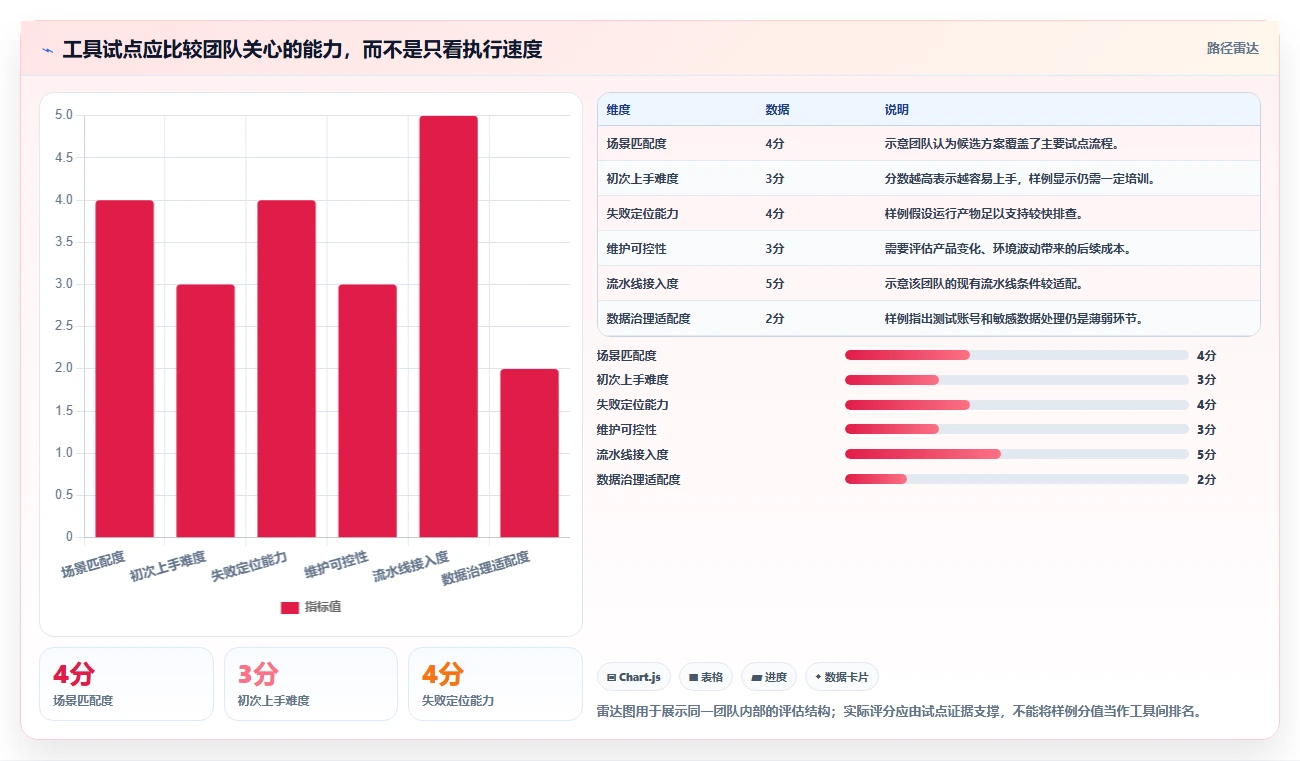Click the 流水线接入度 bar in chart
This screenshot has width=1300, height=761.
tap(449, 327)
